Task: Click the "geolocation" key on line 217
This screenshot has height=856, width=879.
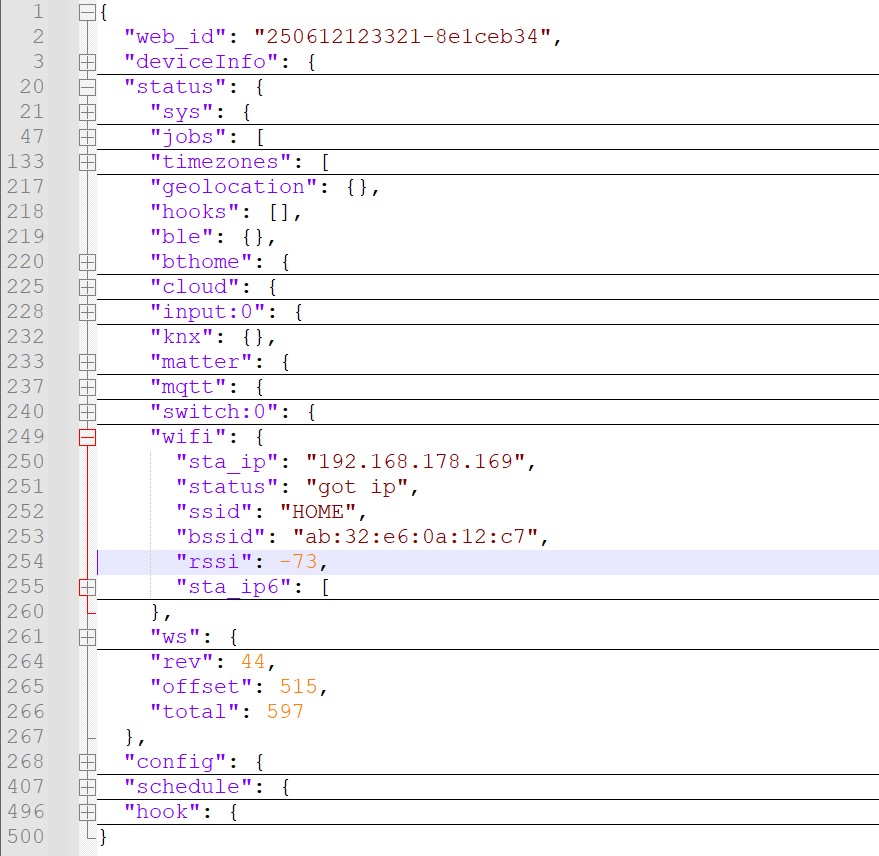Action: pyautogui.click(x=234, y=187)
